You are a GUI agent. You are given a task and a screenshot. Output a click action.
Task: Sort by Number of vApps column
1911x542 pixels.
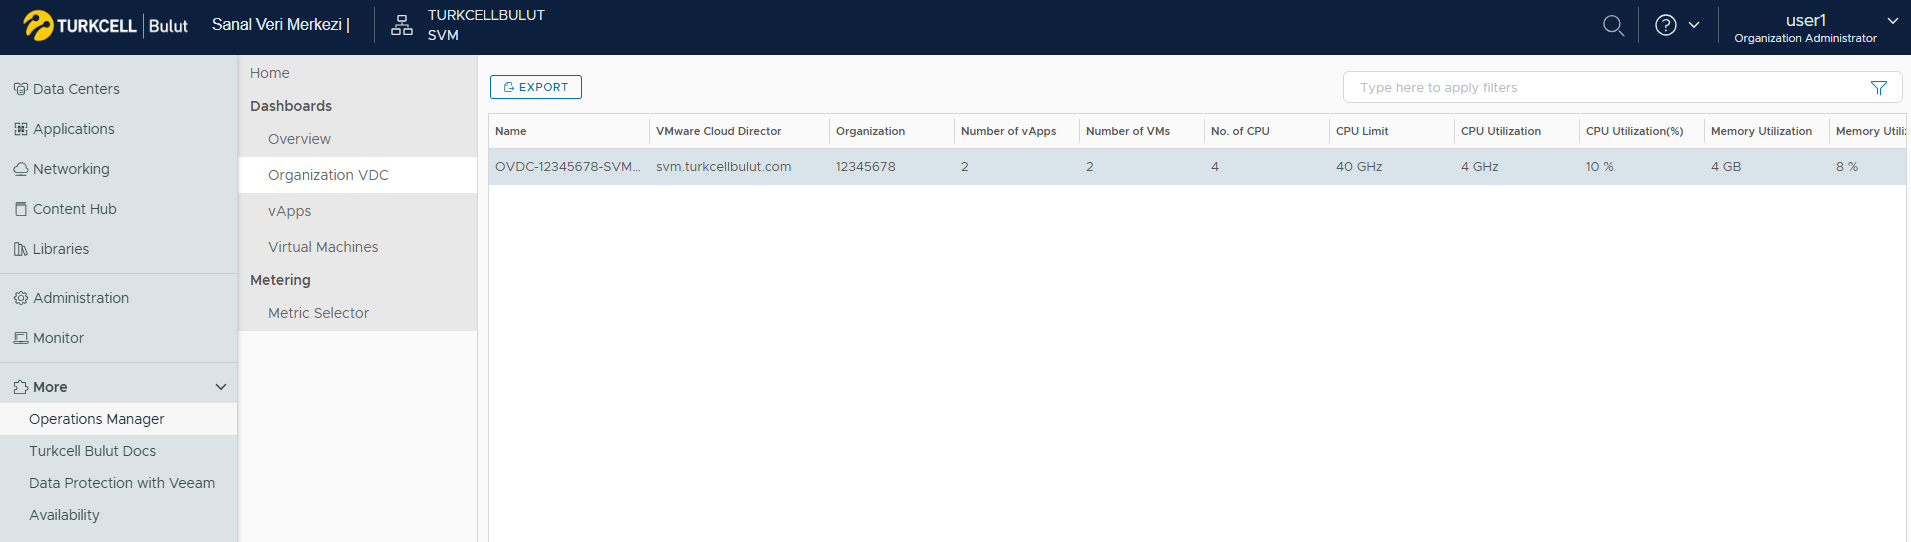pos(1008,131)
